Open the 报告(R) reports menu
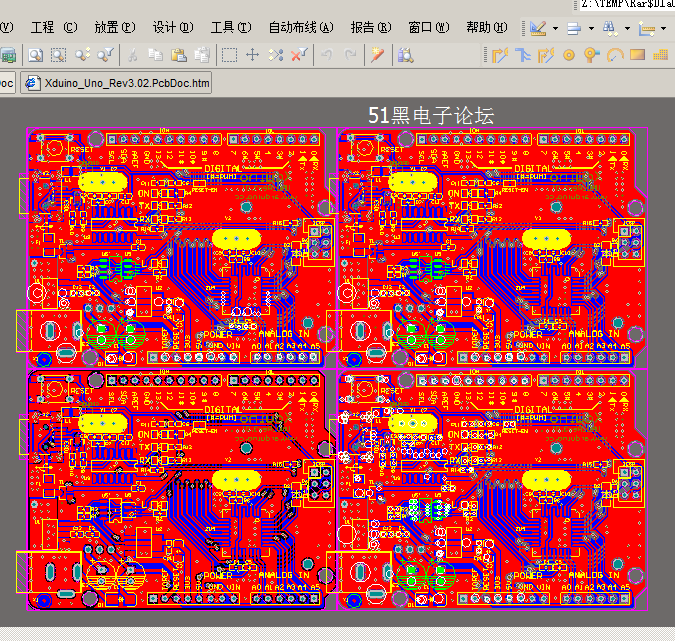Screen dimensions: 675x641 pos(371,28)
